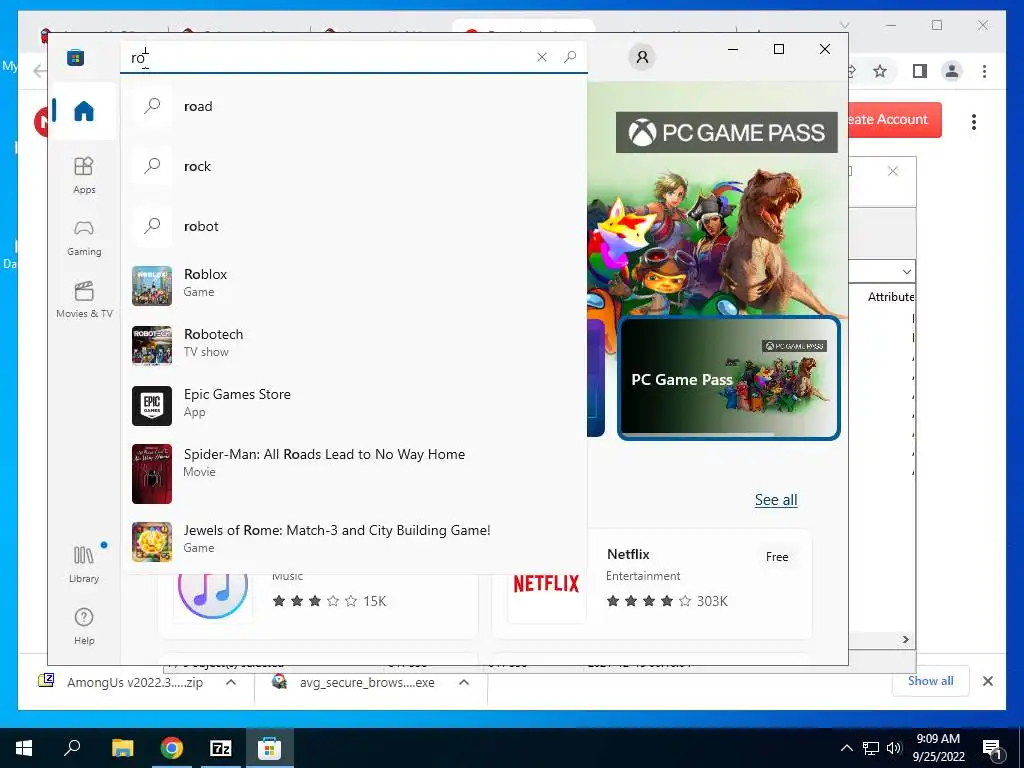The image size is (1024, 768).
Task: Open the Library in the sidebar
Action: [84, 564]
